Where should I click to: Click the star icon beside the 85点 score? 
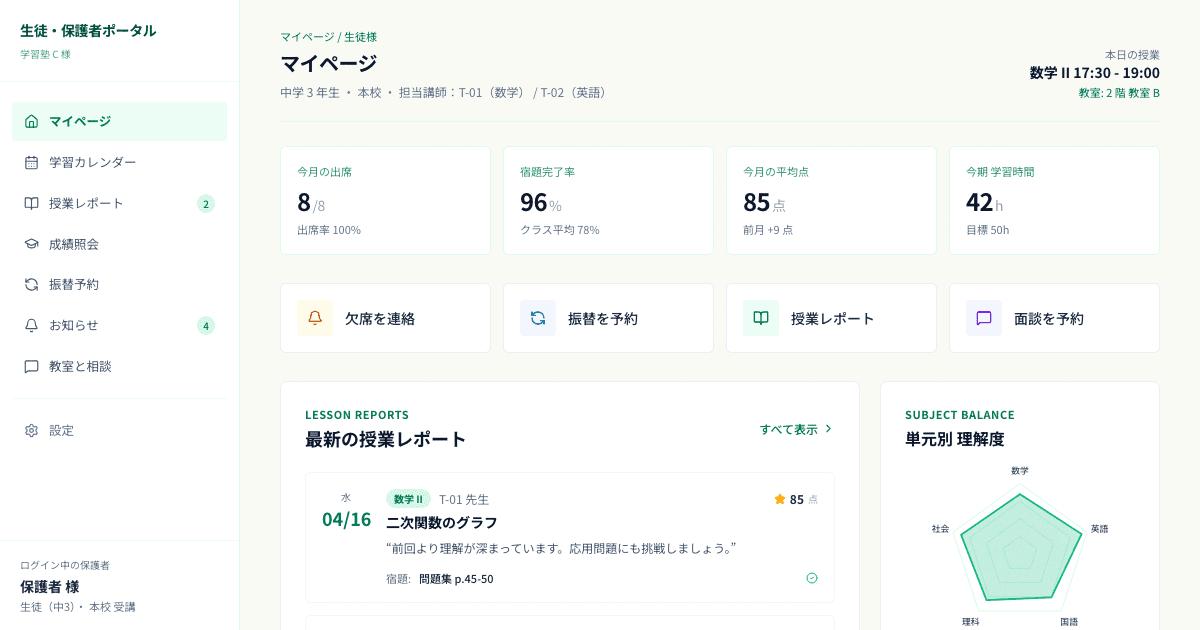[x=778, y=499]
